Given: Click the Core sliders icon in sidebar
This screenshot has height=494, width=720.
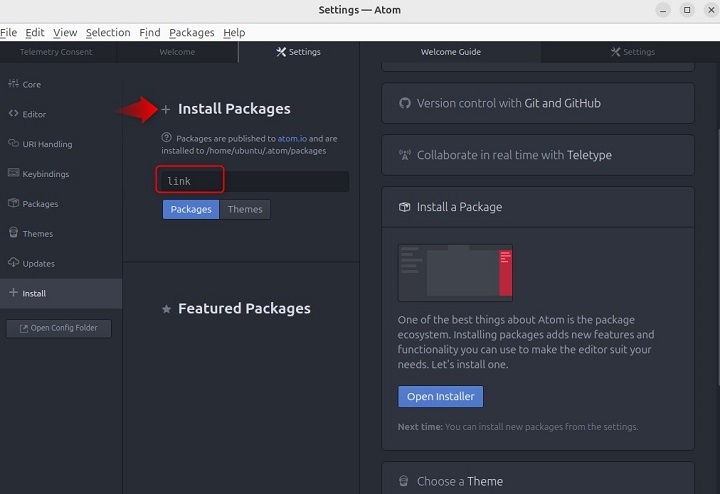Looking at the screenshot, I should (13, 84).
